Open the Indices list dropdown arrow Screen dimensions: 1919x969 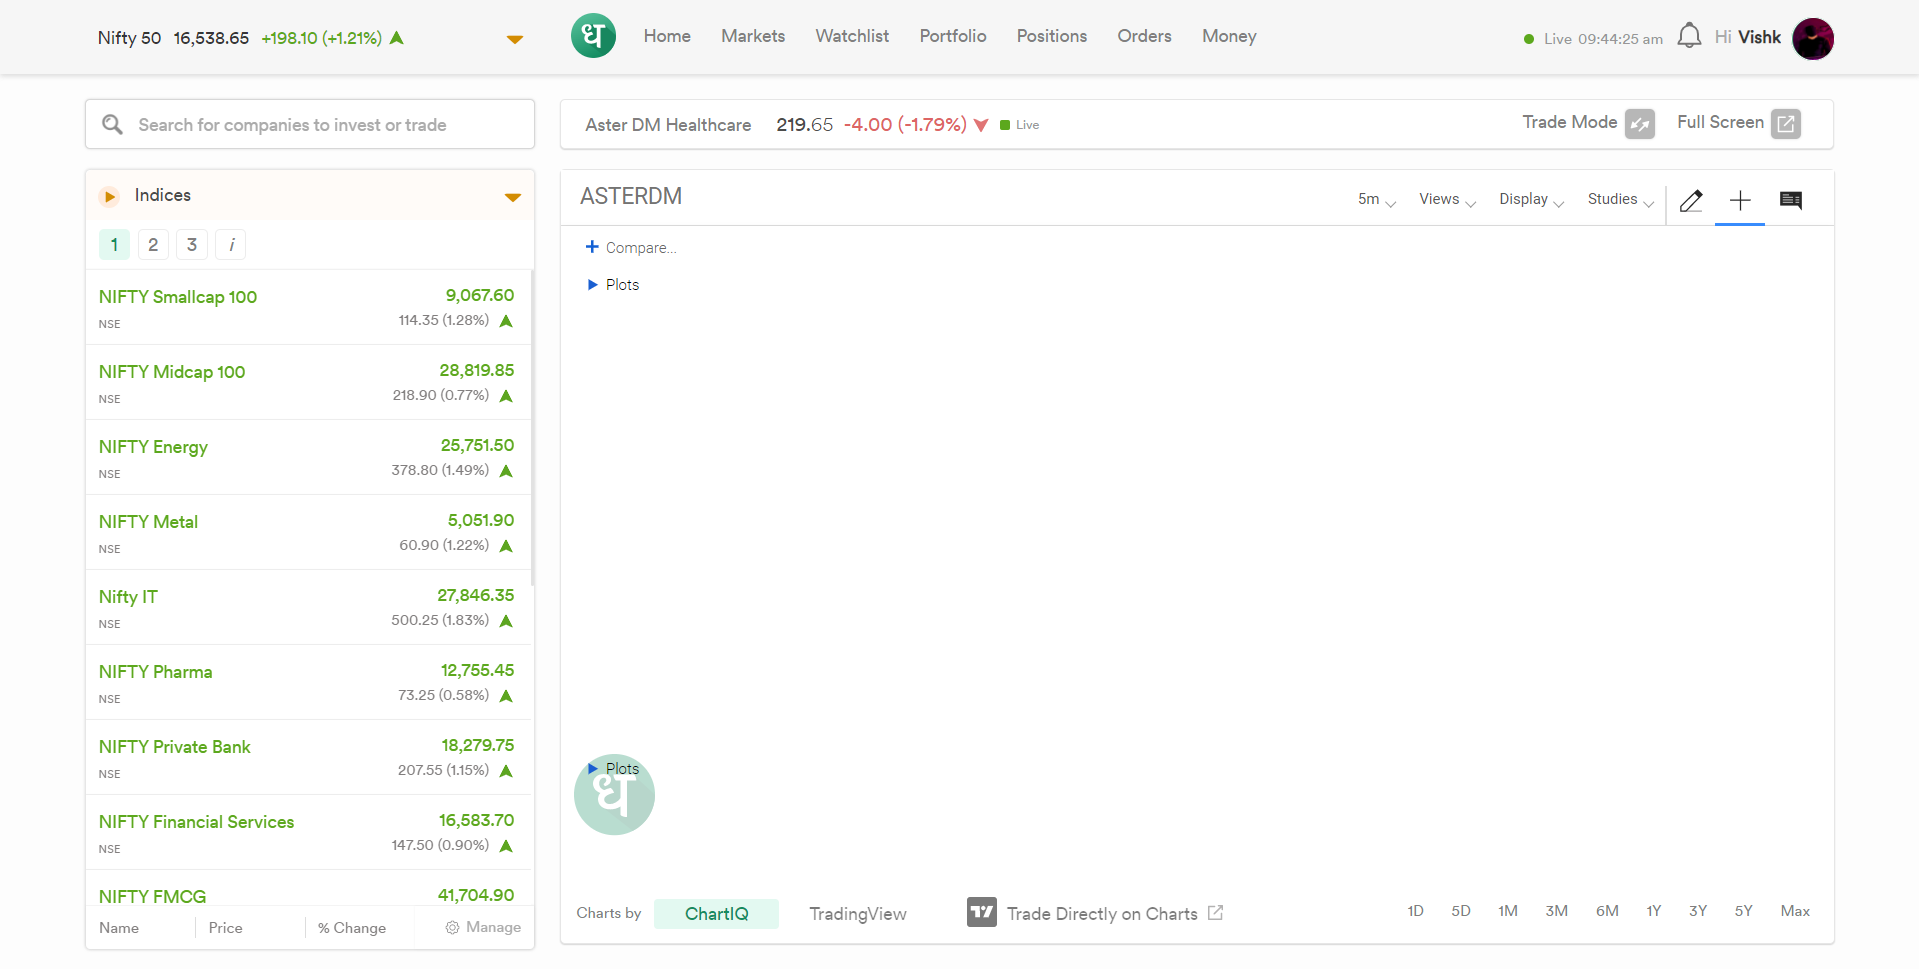513,197
